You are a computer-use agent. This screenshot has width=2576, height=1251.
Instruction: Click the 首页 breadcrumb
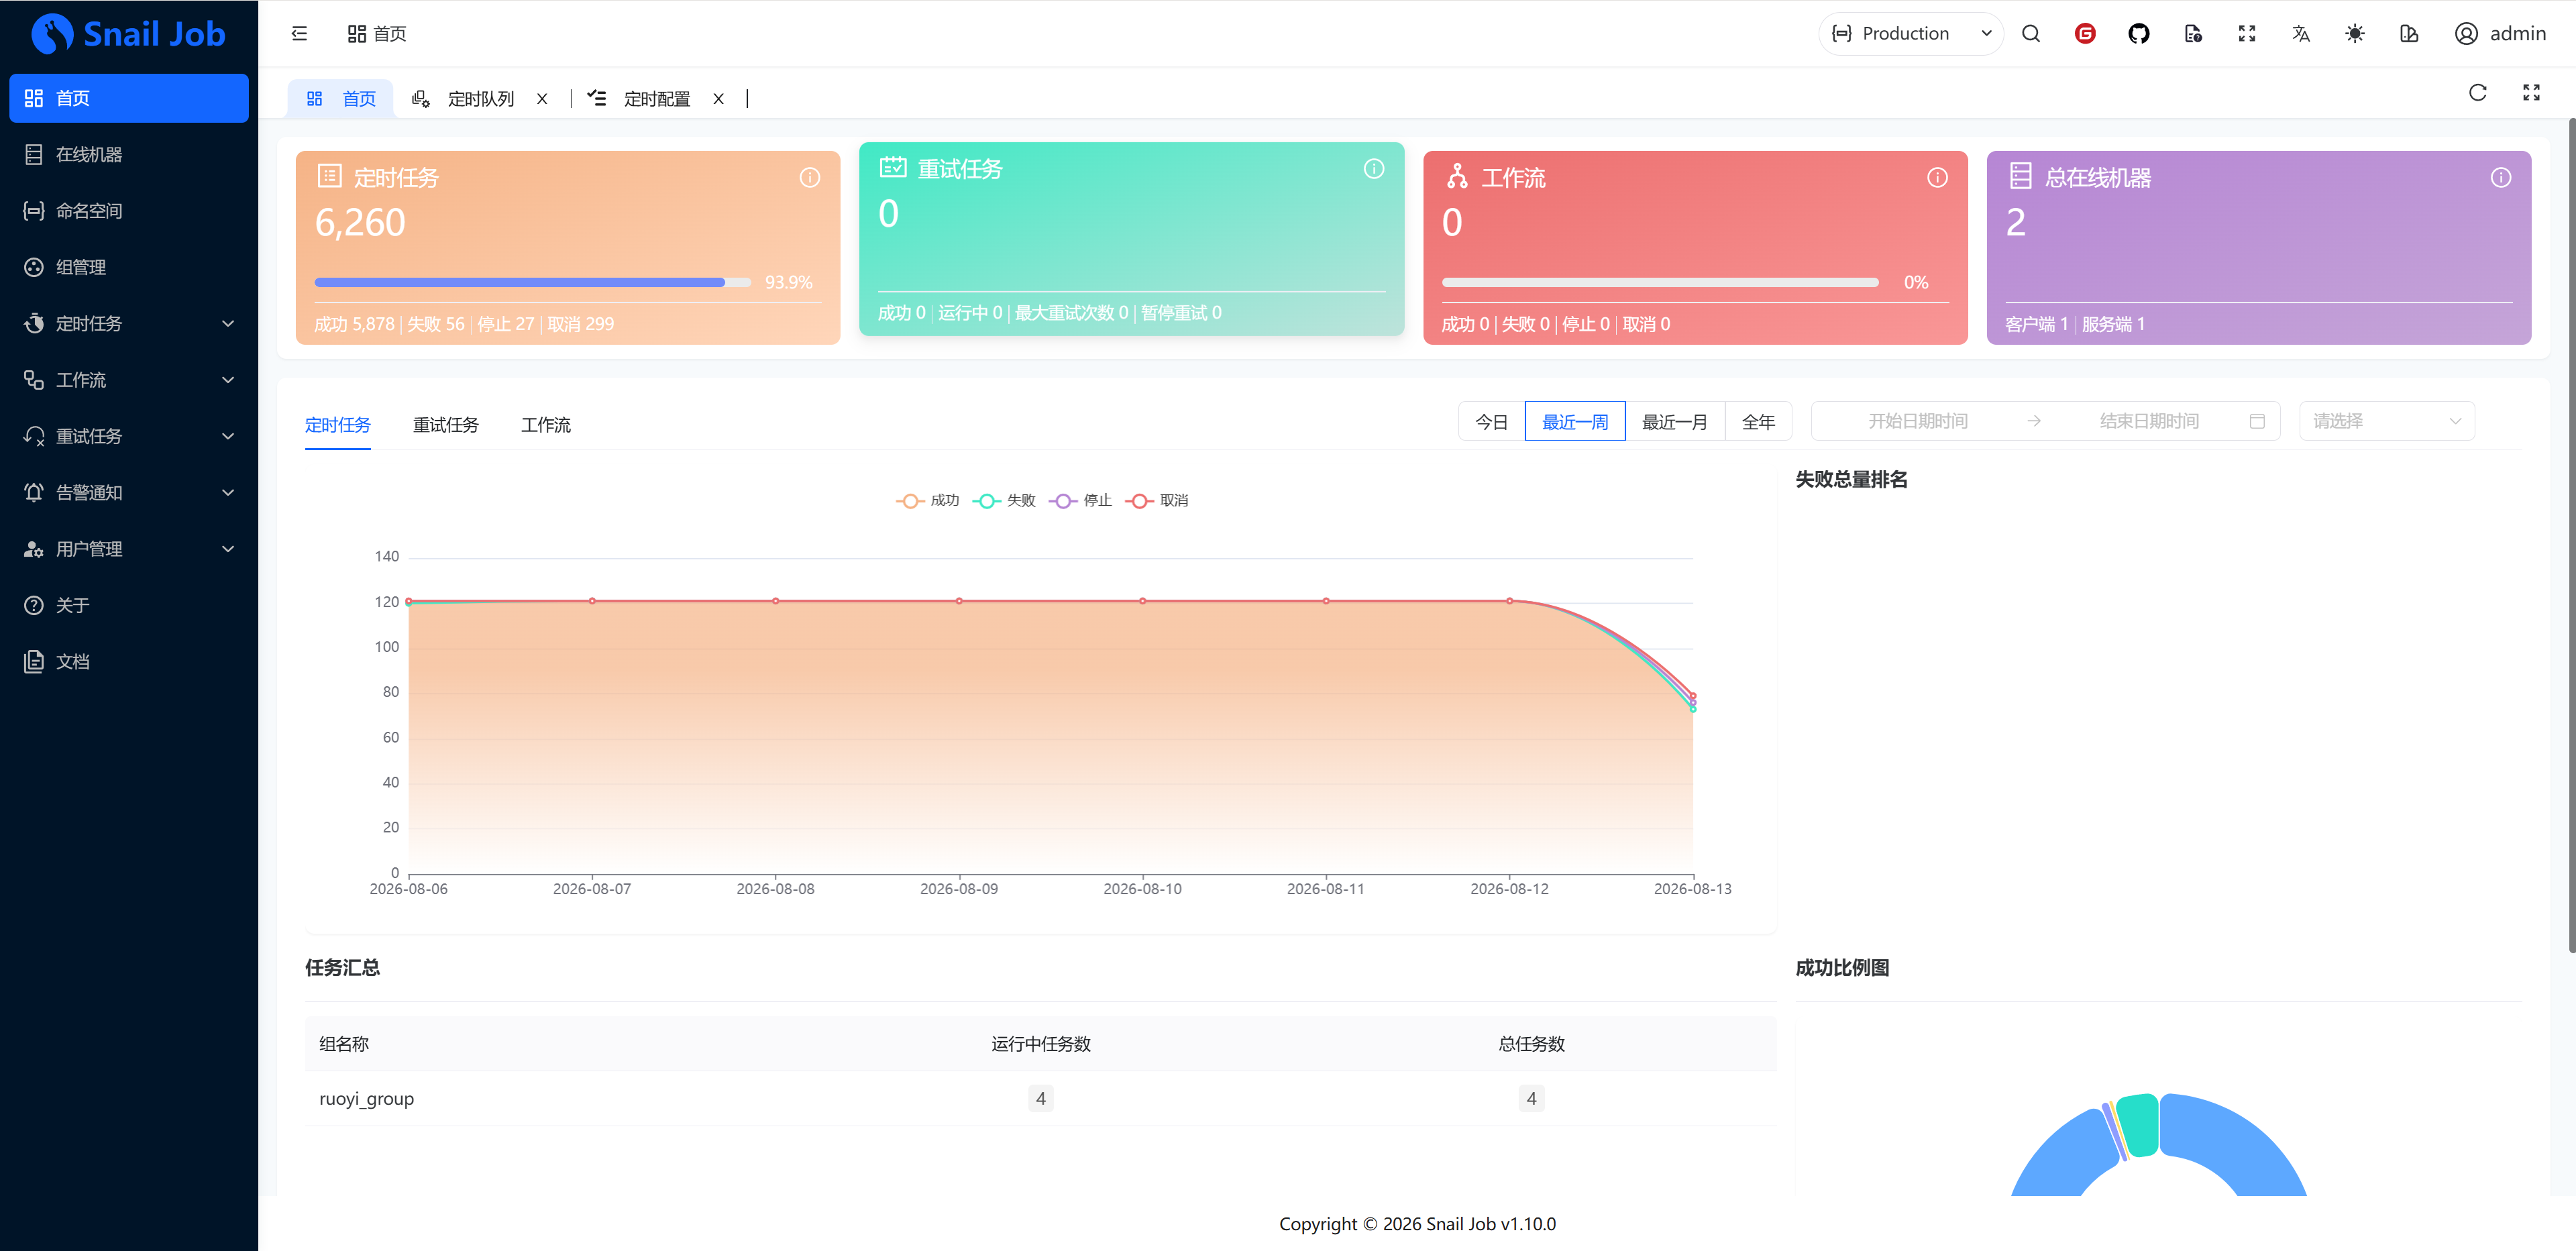(377, 34)
